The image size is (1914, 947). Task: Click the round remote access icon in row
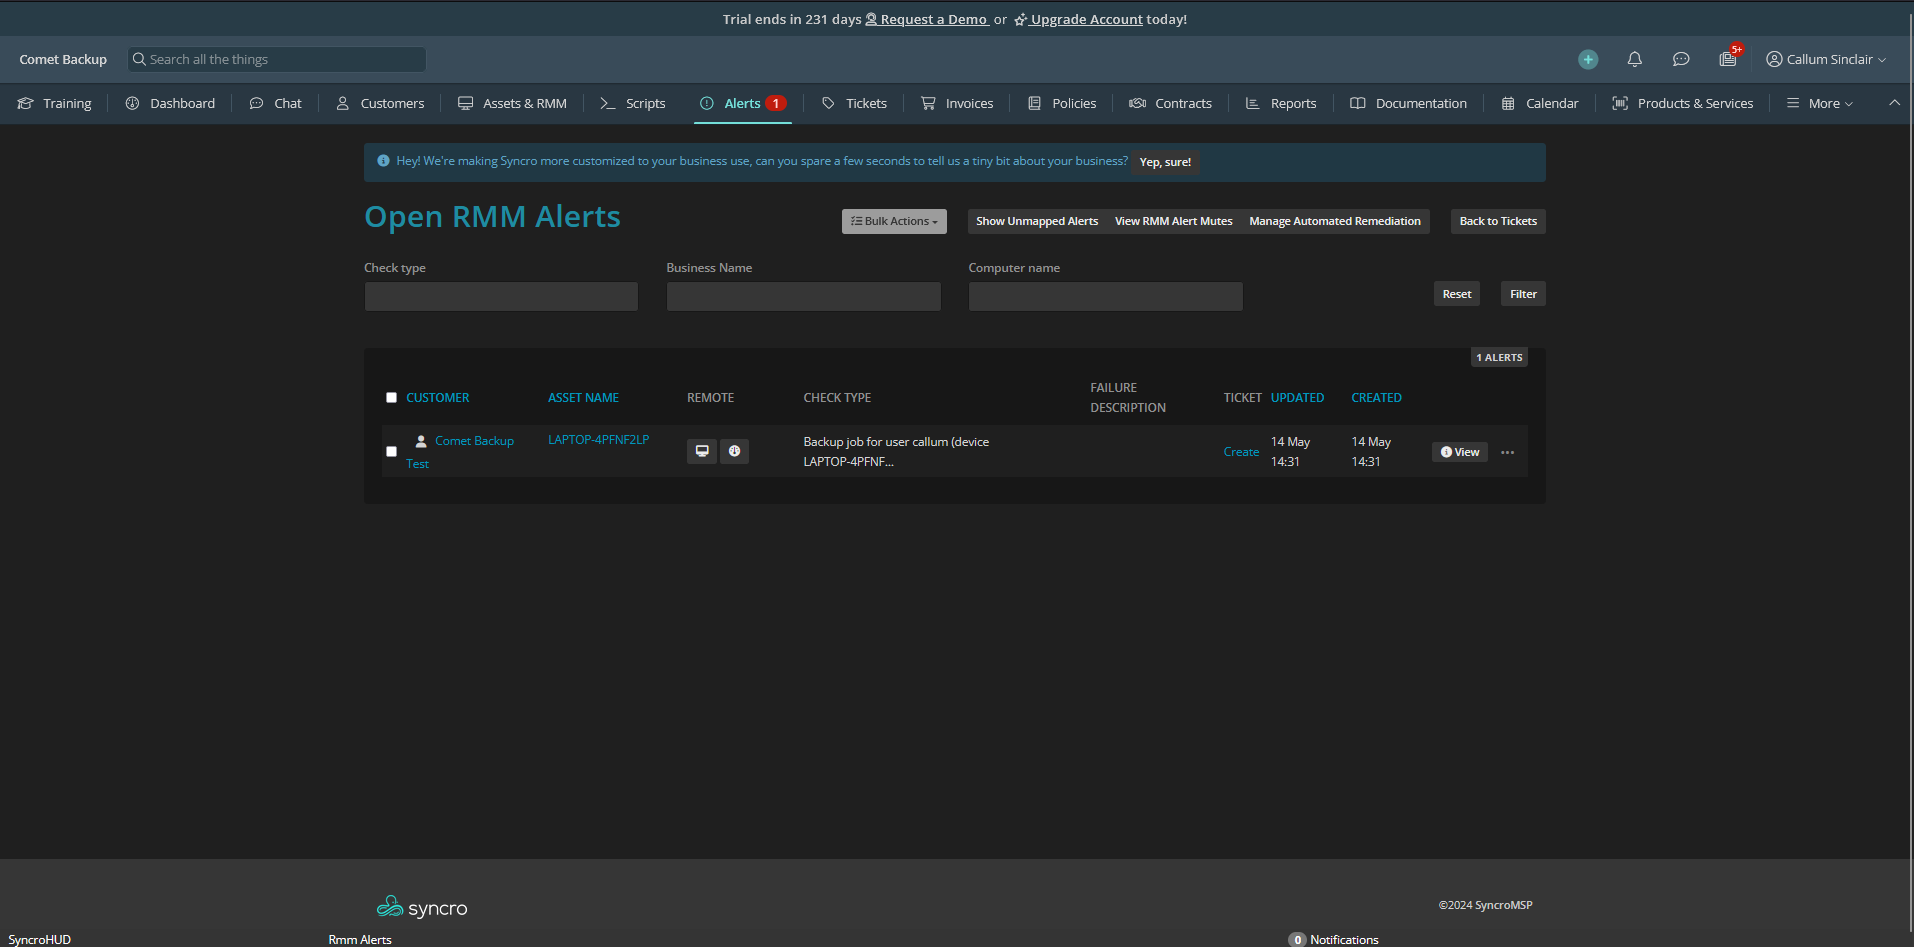734,452
